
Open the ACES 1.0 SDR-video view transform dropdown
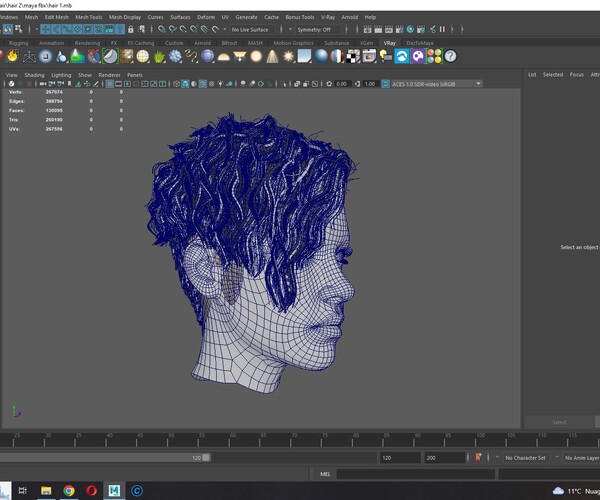point(437,84)
